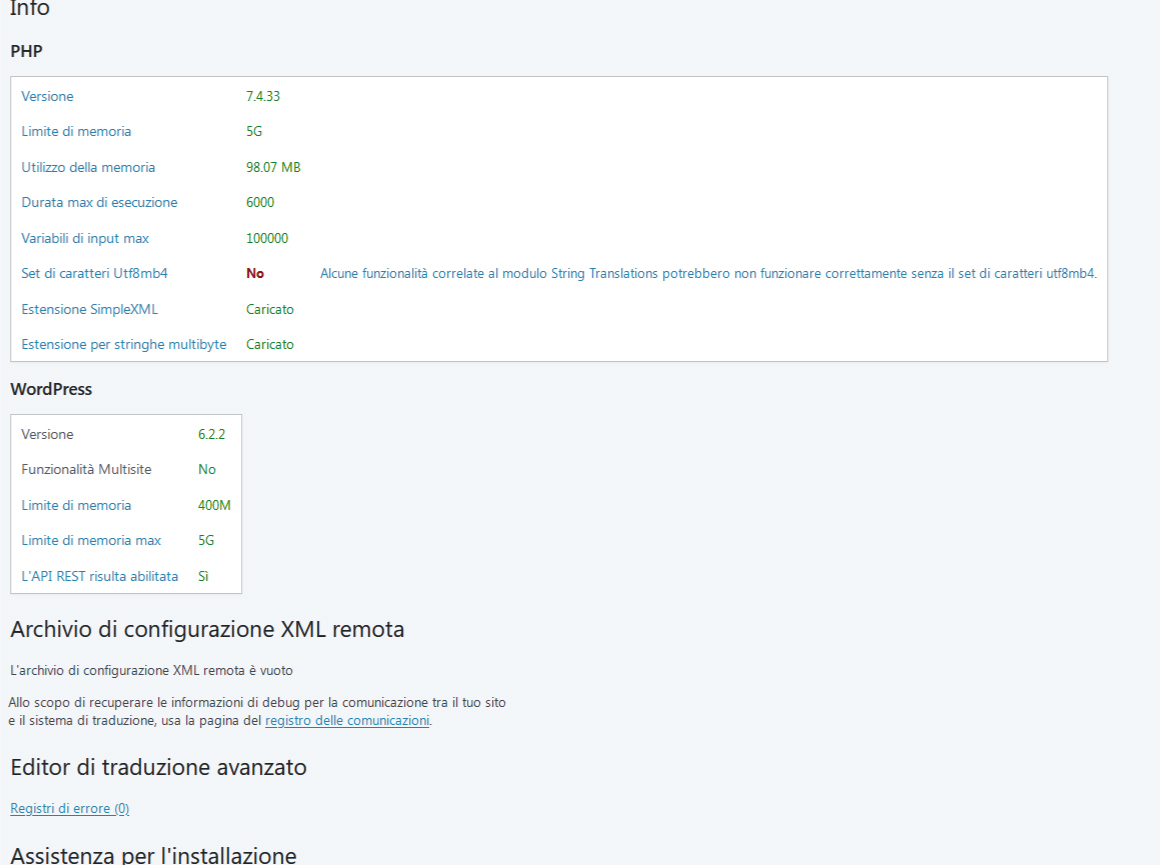
Task: Click 'Estensione per stringhe multibyte' label
Action: point(124,344)
